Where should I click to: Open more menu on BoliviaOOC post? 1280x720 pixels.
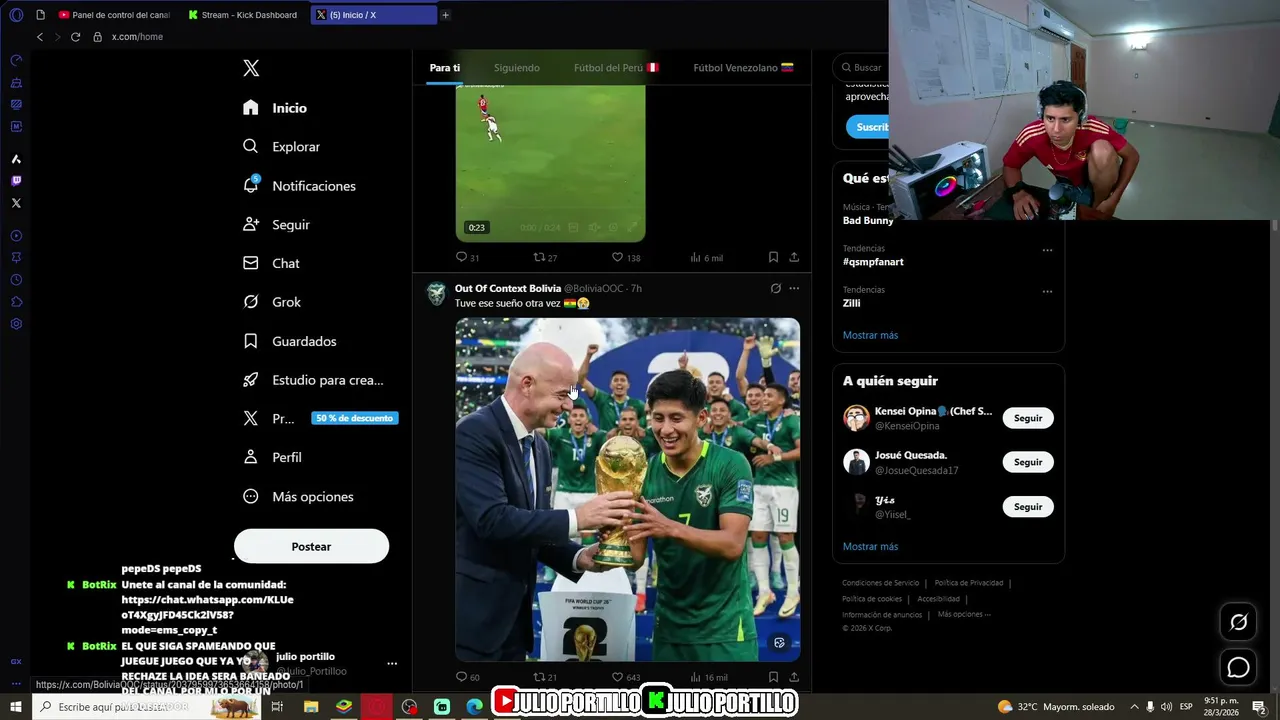[x=794, y=288]
